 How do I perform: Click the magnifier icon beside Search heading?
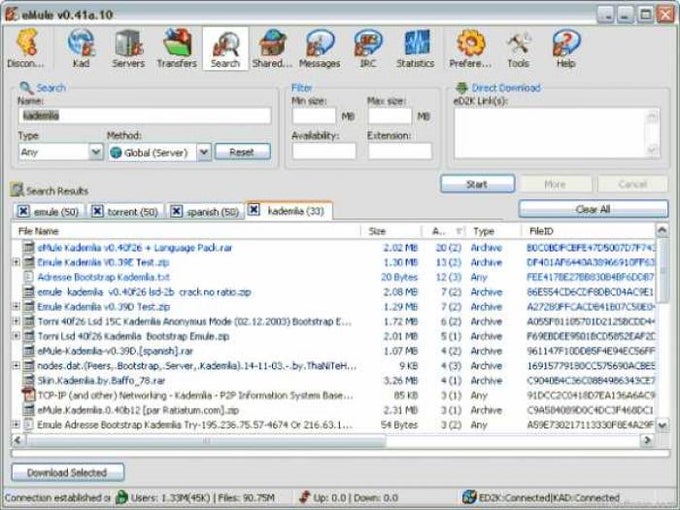tap(26, 88)
